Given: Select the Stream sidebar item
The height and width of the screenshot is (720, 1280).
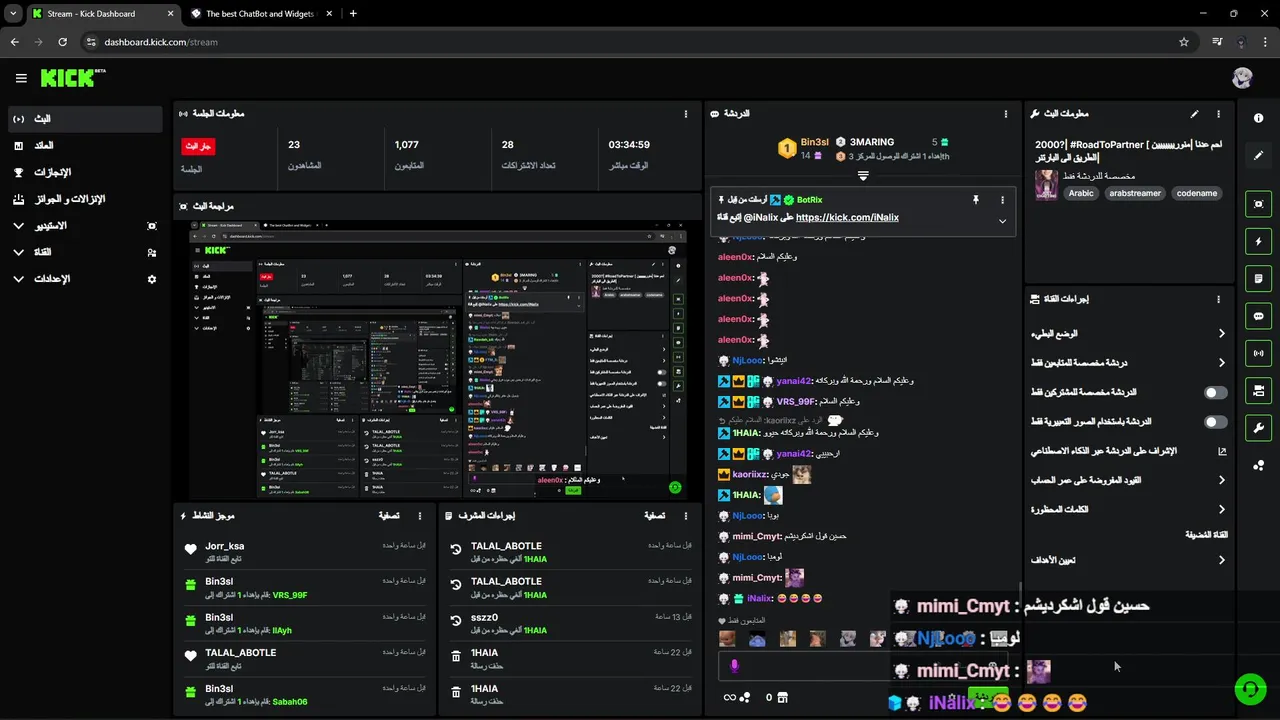Looking at the screenshot, I should point(85,119).
